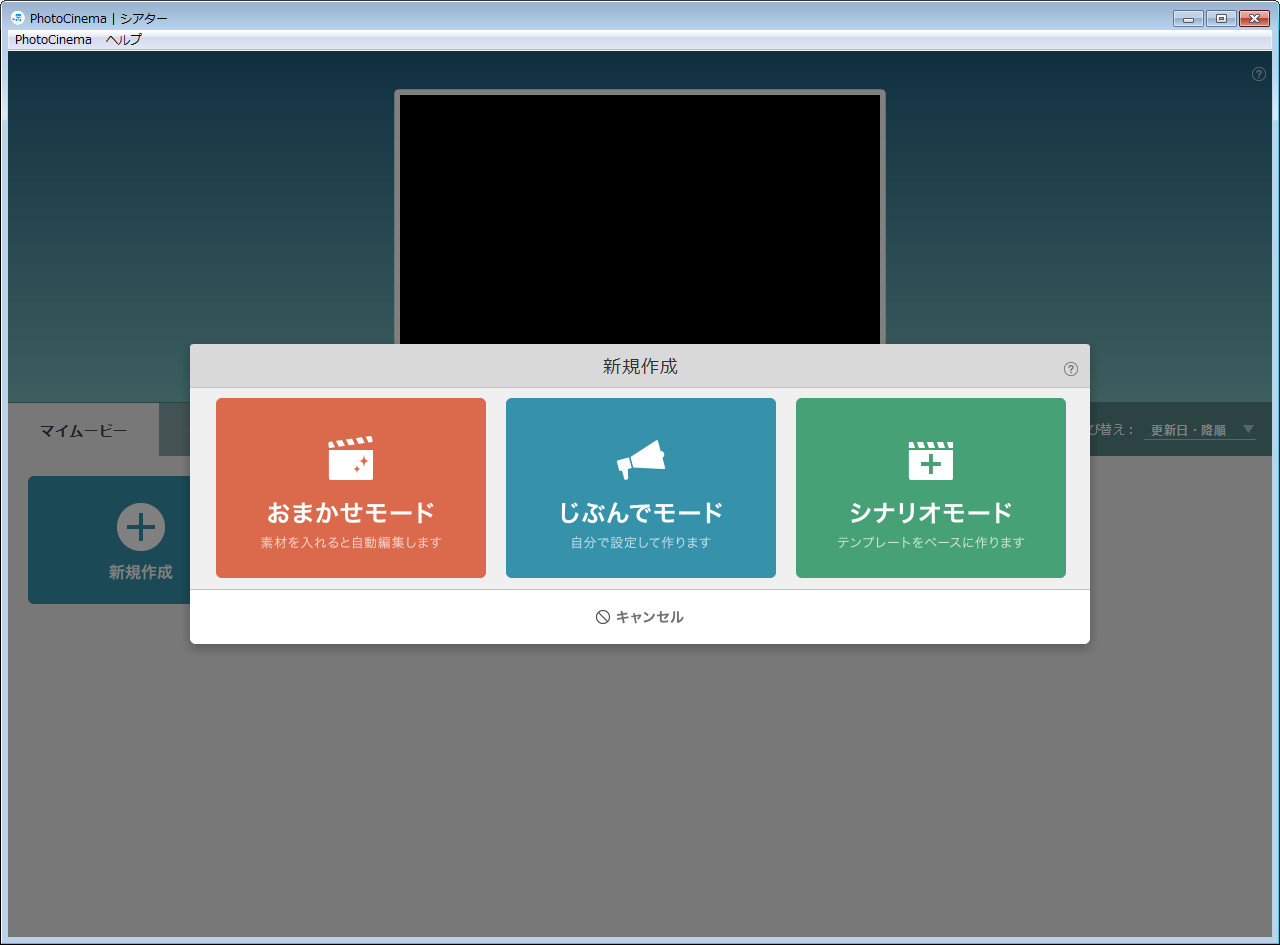Screen dimensions: 1280x945
Task: Choose じぶんでモード to configure manually
Action: 640,487
